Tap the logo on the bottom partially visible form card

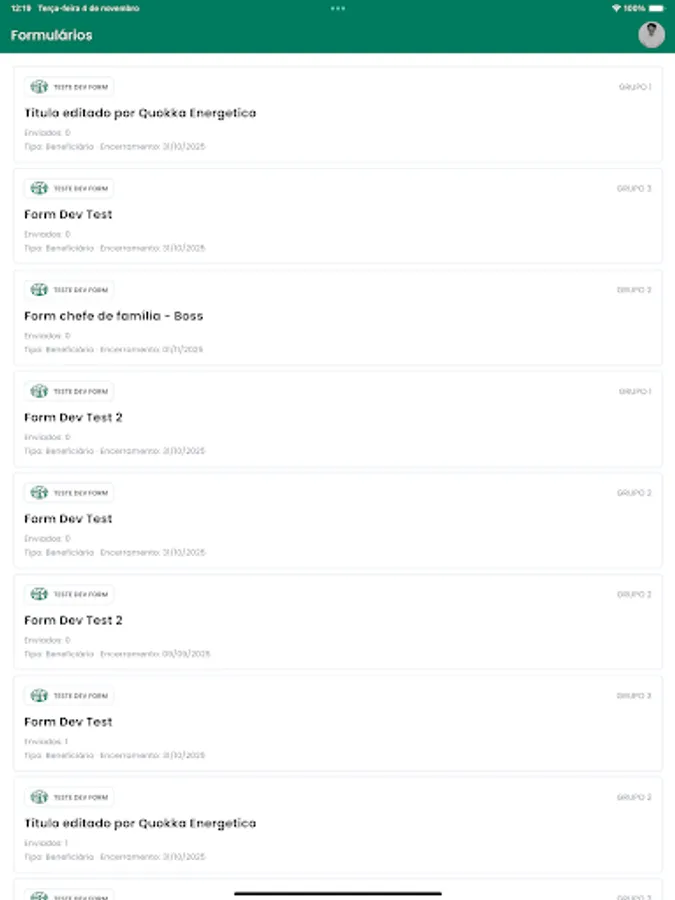point(40,895)
